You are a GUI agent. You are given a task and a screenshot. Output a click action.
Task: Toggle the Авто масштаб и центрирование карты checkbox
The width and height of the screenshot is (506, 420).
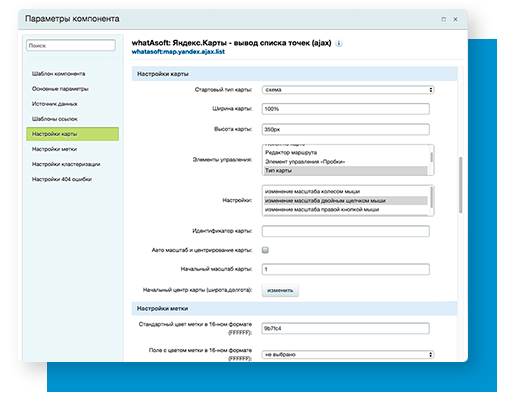click(x=265, y=250)
